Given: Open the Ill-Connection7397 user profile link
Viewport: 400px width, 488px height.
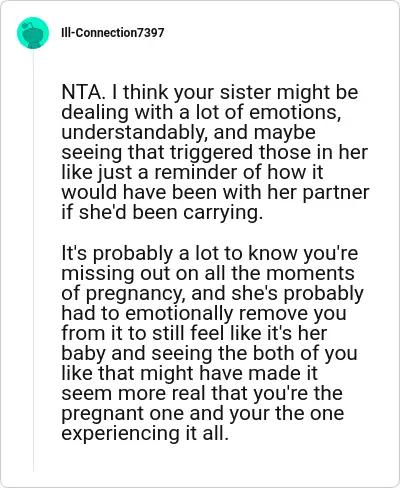Looking at the screenshot, I should [113, 33].
